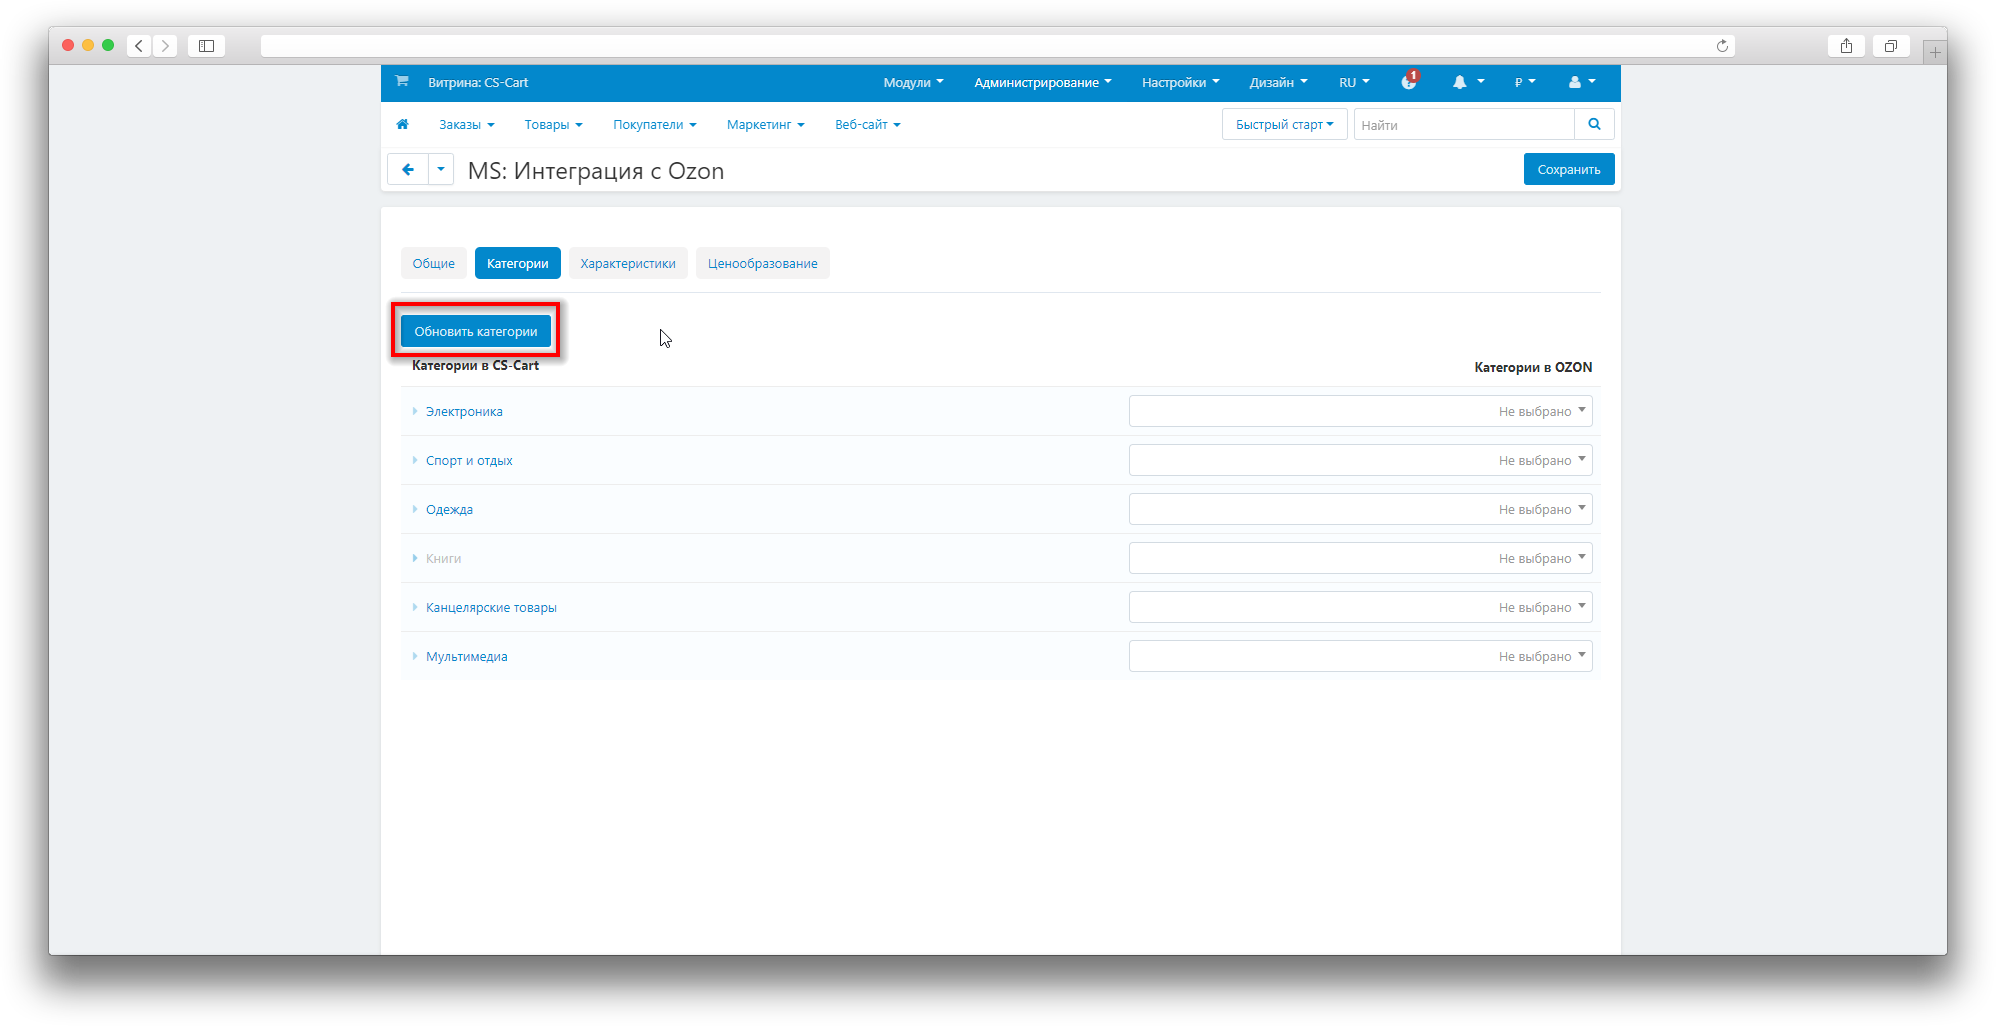Screen dimensions: 1996x1026
Task: Choose OZON category for Электроника
Action: (x=1360, y=411)
